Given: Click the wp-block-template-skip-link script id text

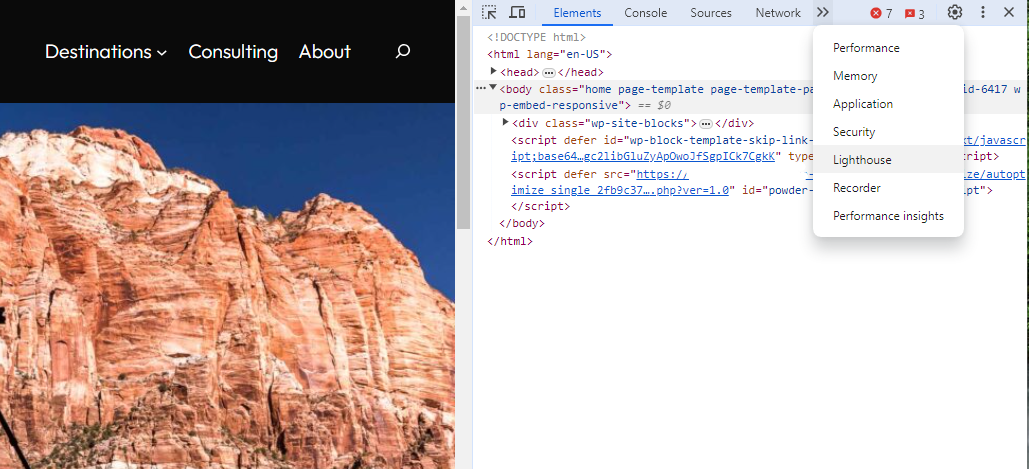Looking at the screenshot, I should (x=721, y=140).
